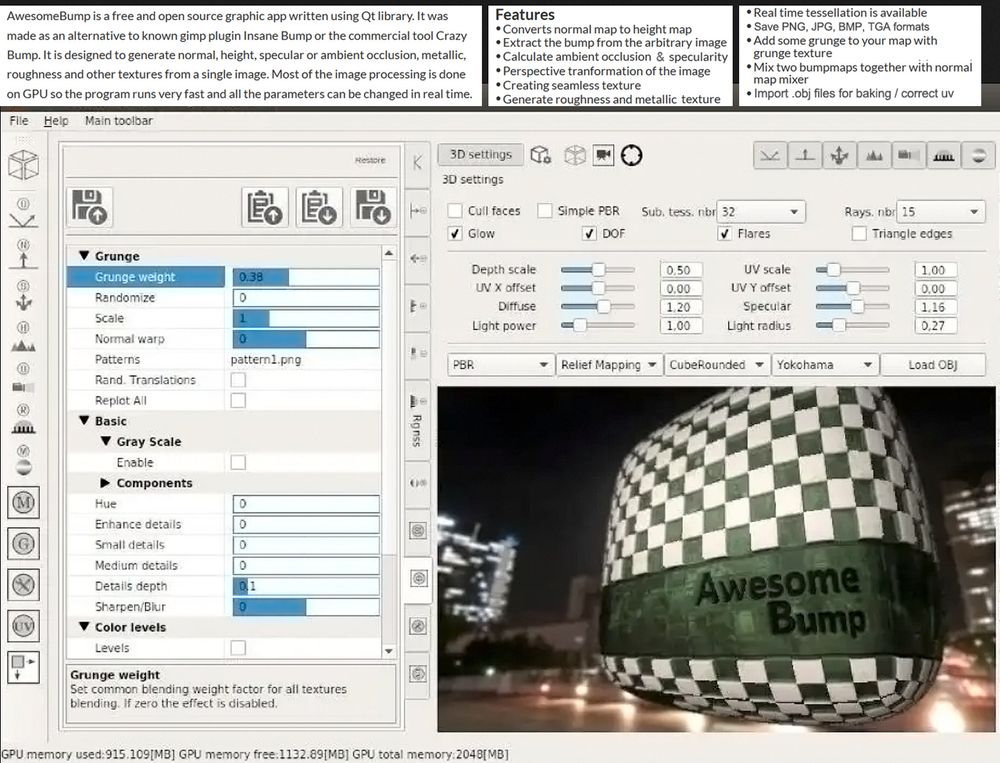The image size is (1000, 763).
Task: Open the Help menu
Action: pyautogui.click(x=56, y=121)
